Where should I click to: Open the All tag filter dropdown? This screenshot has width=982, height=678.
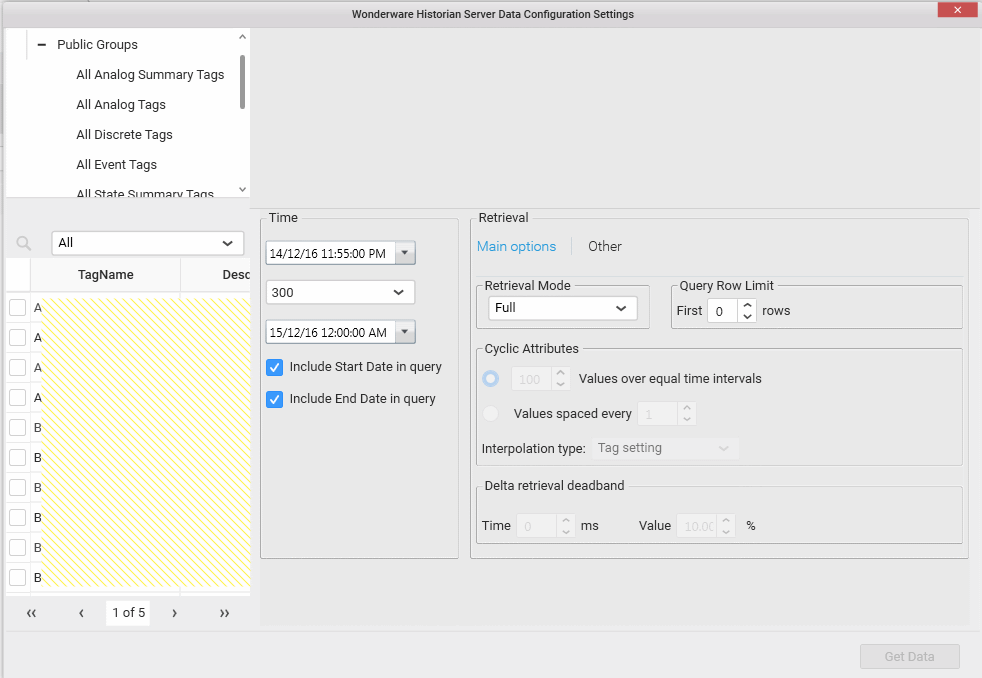(x=148, y=243)
